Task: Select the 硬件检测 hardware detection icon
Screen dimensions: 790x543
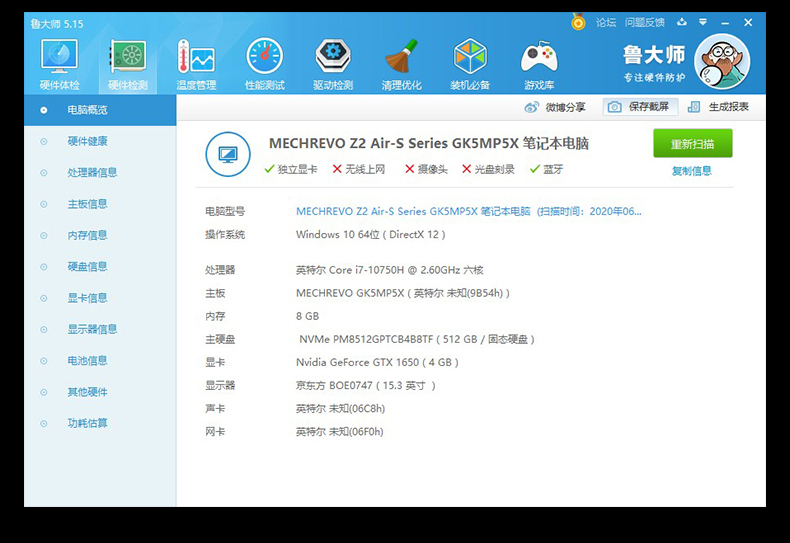Action: [x=128, y=65]
